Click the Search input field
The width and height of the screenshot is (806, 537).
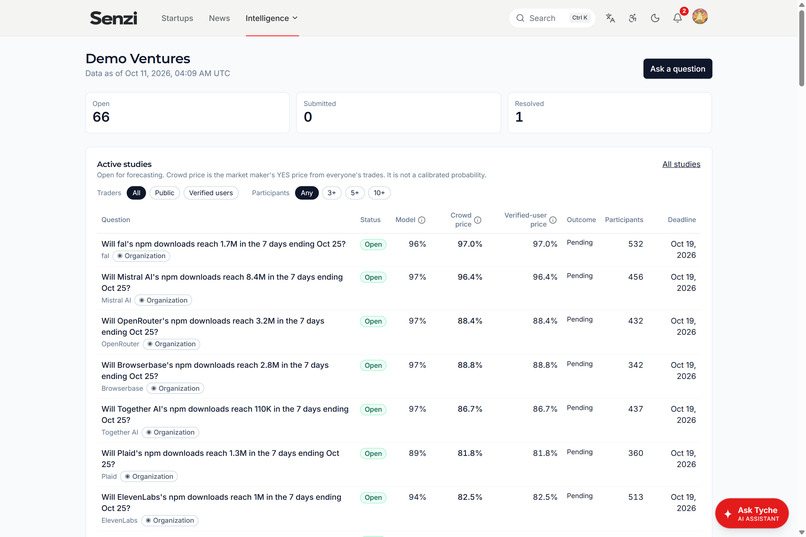(x=552, y=18)
